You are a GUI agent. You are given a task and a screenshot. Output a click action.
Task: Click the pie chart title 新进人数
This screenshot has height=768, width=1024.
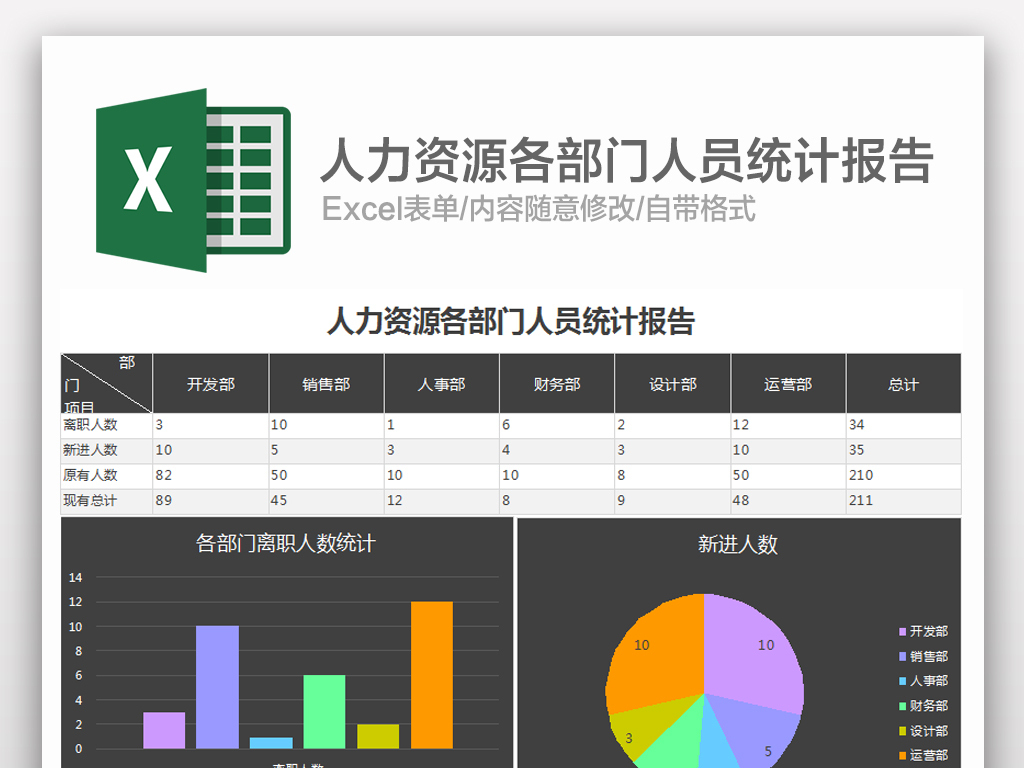[738, 544]
